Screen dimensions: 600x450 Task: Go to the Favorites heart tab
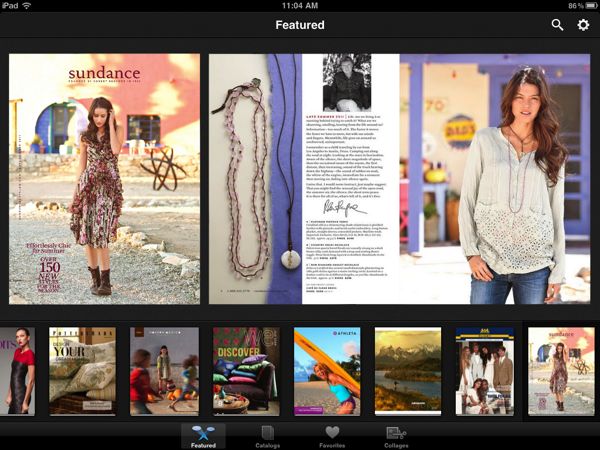point(332,436)
